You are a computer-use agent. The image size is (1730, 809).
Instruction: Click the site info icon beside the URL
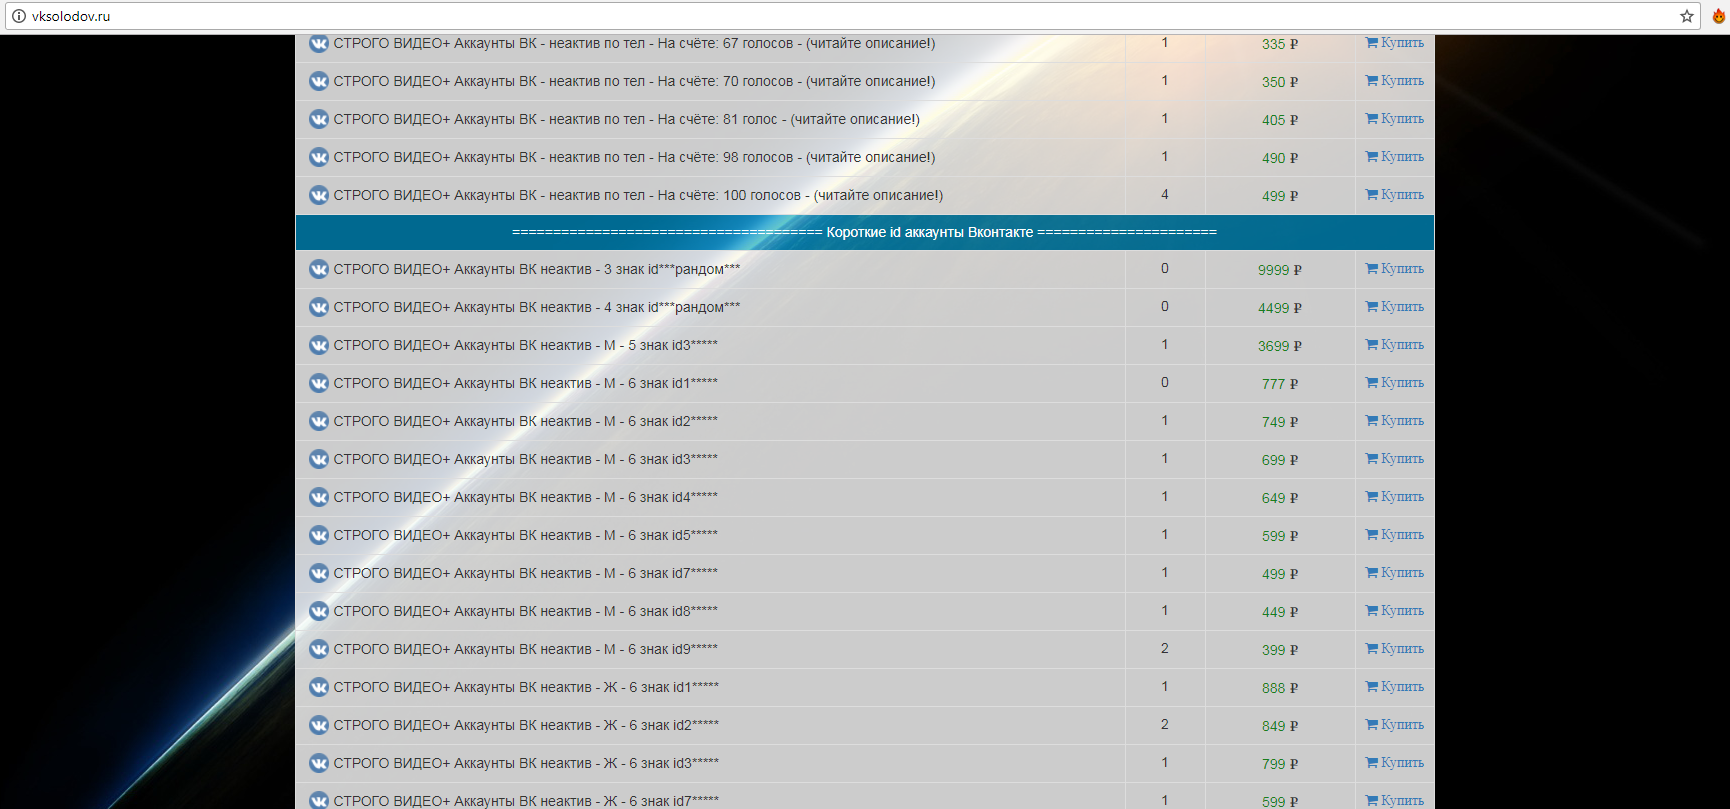pos(18,16)
